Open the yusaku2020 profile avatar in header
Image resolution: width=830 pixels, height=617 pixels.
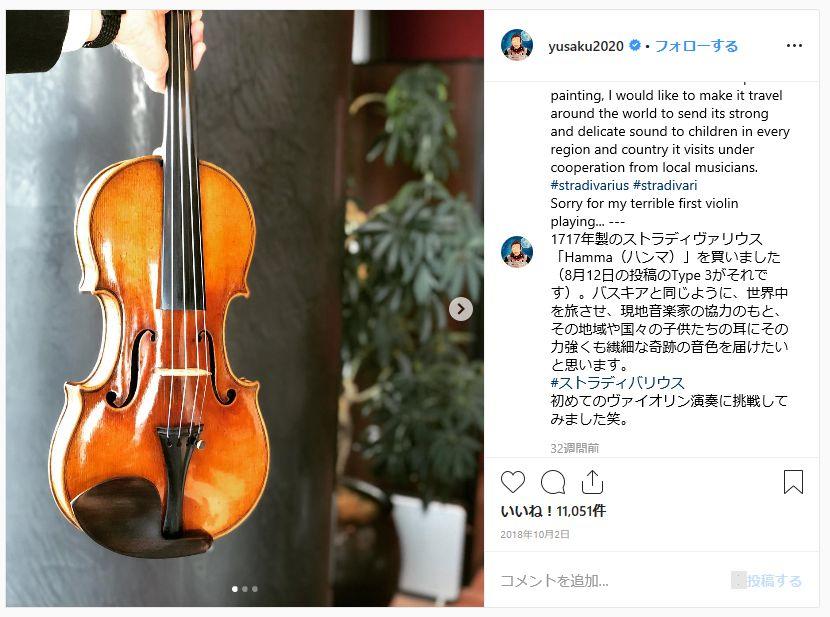coord(517,46)
